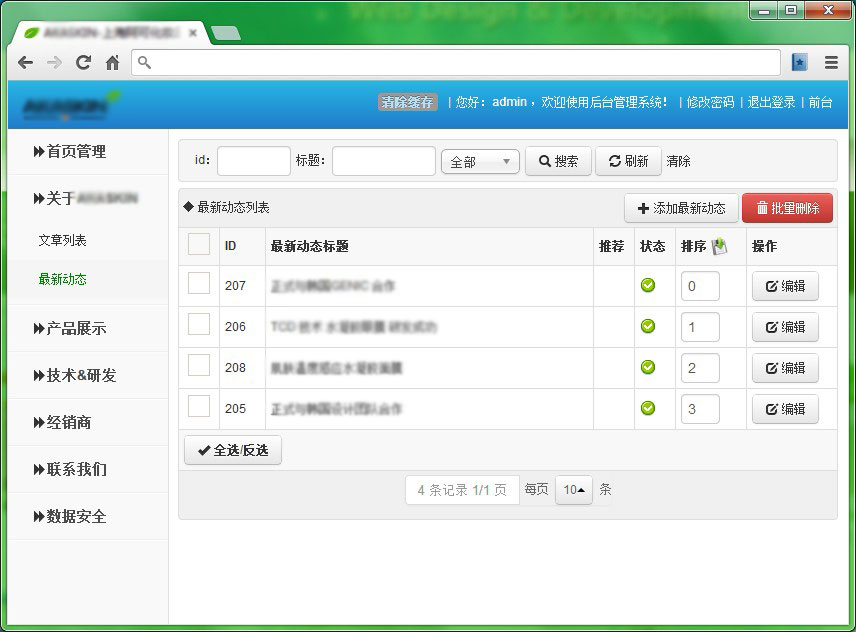Click the 修改密码 link in header
This screenshot has width=856, height=632.
coord(710,102)
